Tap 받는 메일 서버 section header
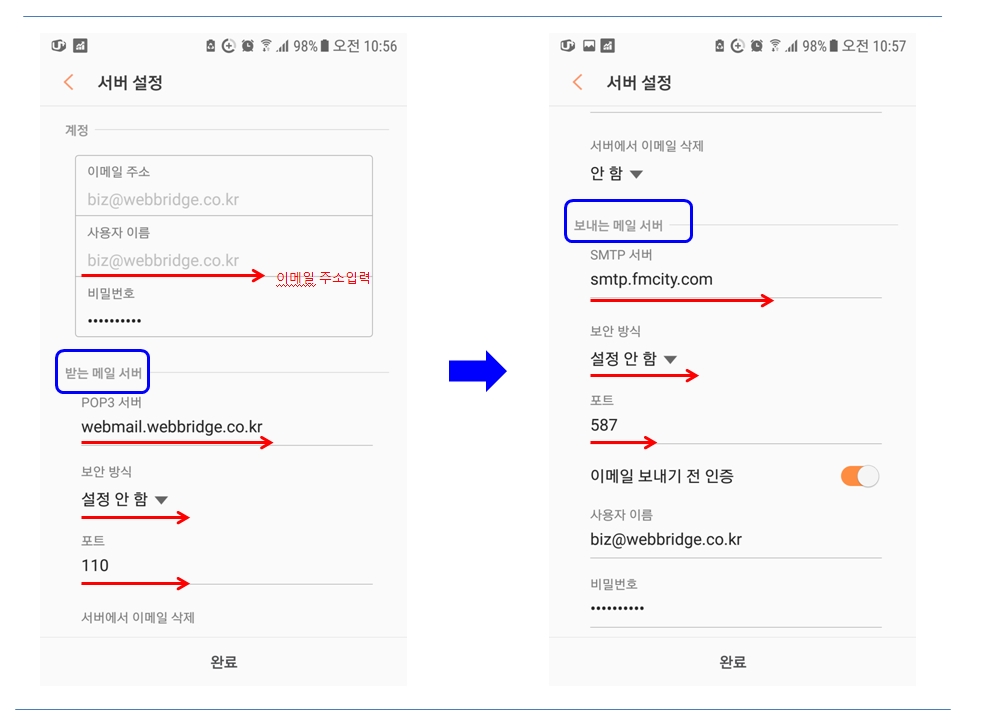992x722 pixels. pyautogui.click(x=103, y=373)
